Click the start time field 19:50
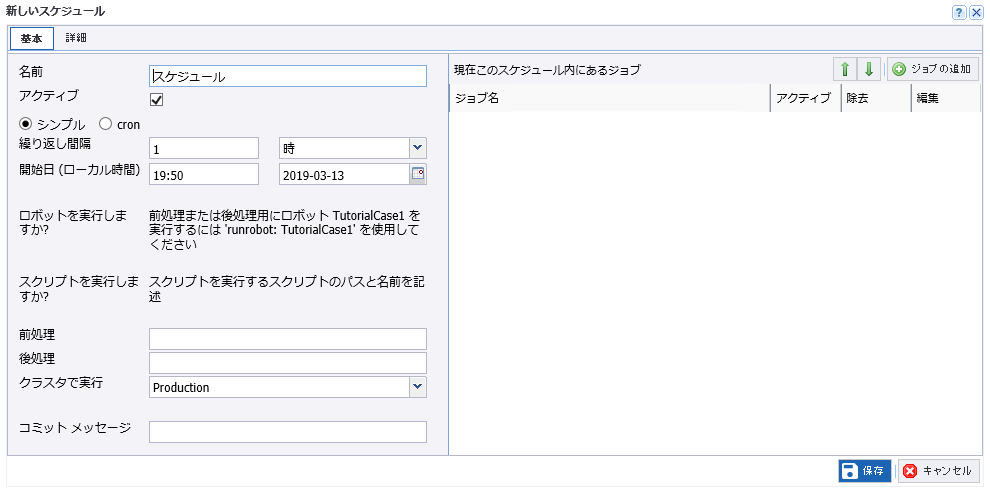Image resolution: width=990 pixels, height=493 pixels. pos(204,174)
